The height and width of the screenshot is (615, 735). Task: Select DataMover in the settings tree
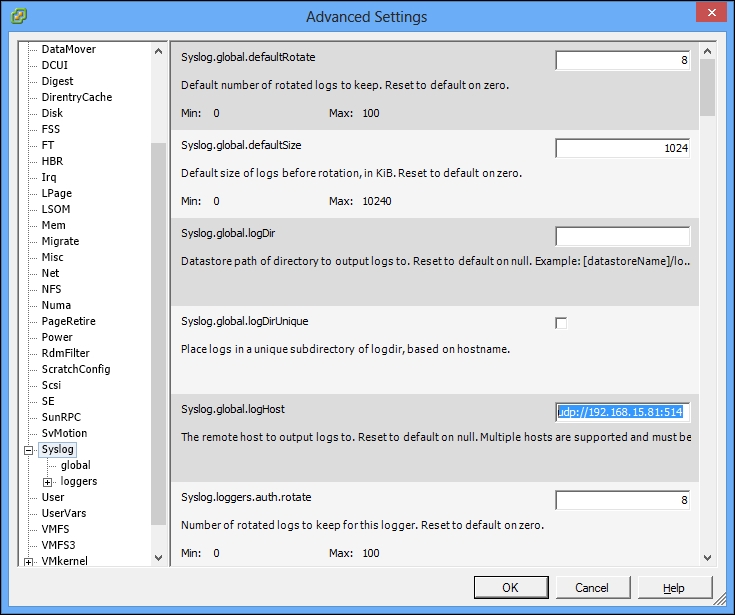68,49
